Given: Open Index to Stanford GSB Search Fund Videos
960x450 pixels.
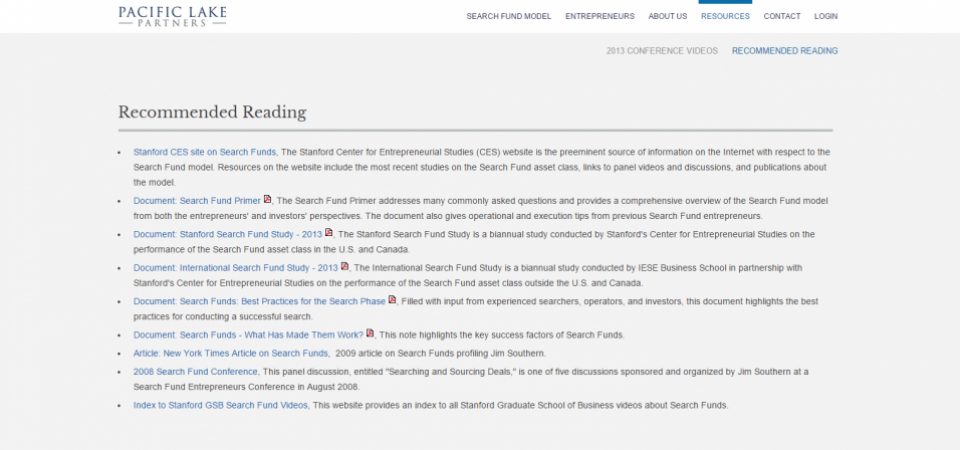Looking at the screenshot, I should [220, 405].
